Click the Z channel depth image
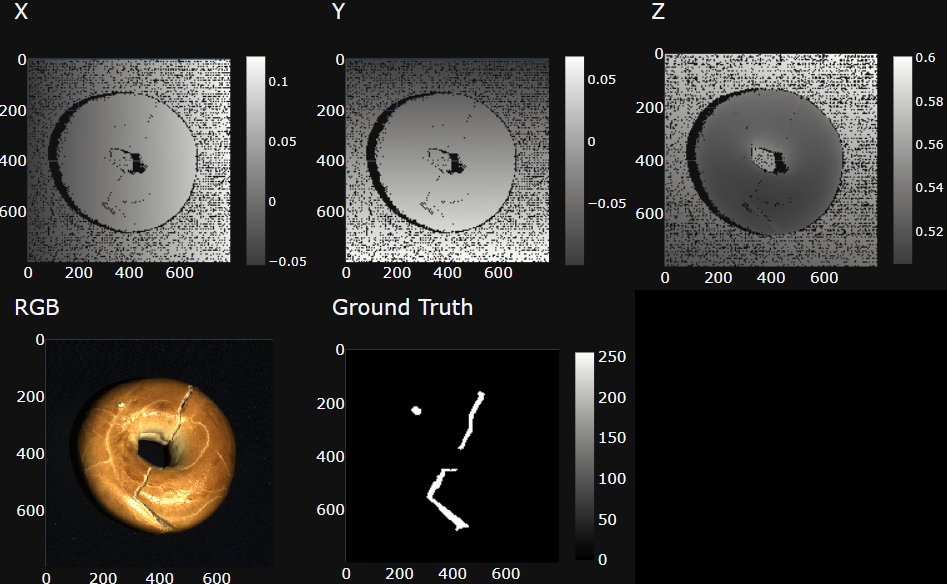The width and height of the screenshot is (947, 584). [x=771, y=160]
